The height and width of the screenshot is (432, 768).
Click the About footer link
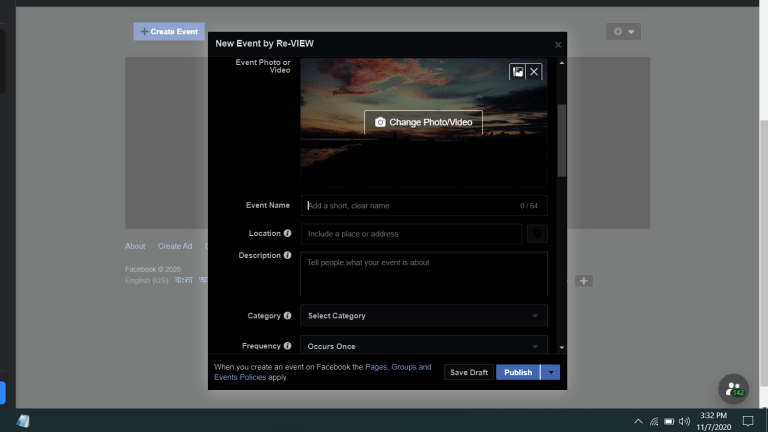point(135,246)
